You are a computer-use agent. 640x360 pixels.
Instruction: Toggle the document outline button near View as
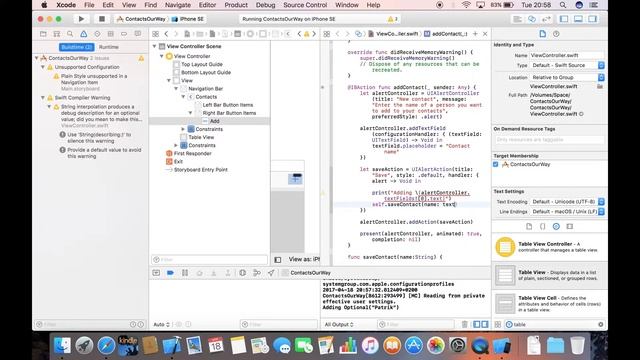coord(278,260)
